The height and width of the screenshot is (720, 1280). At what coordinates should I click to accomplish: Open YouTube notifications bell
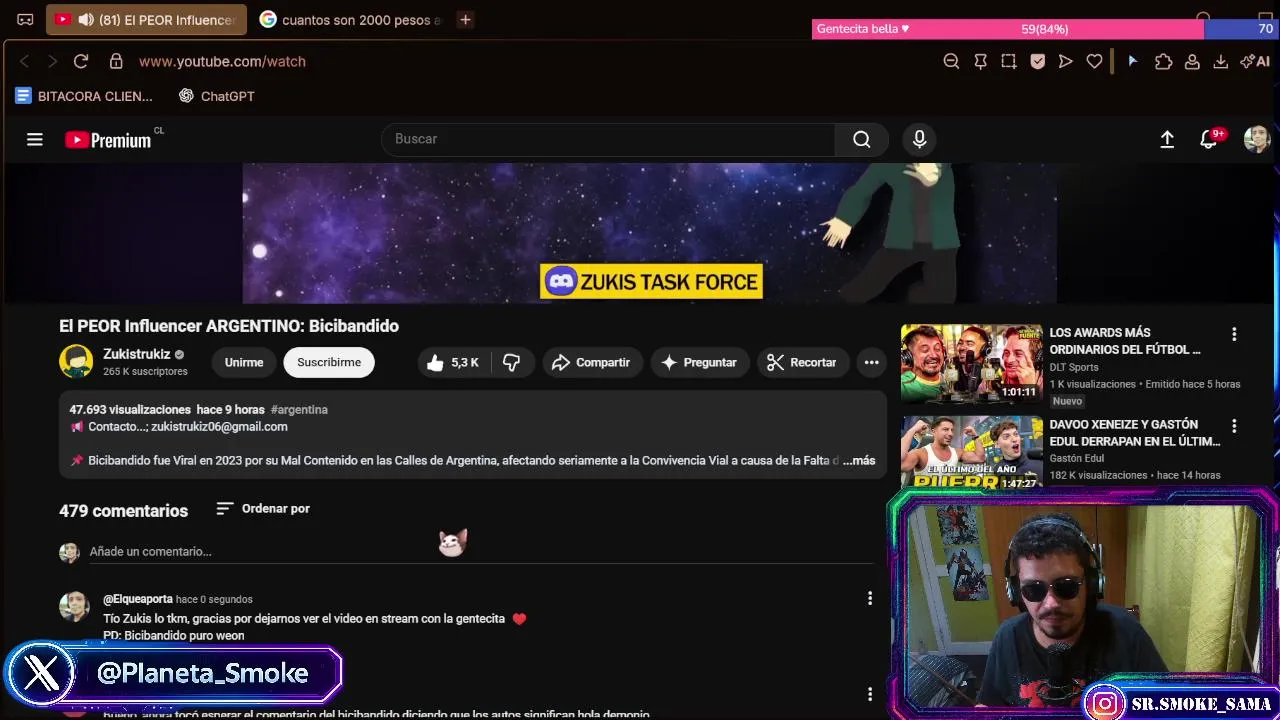point(1209,140)
